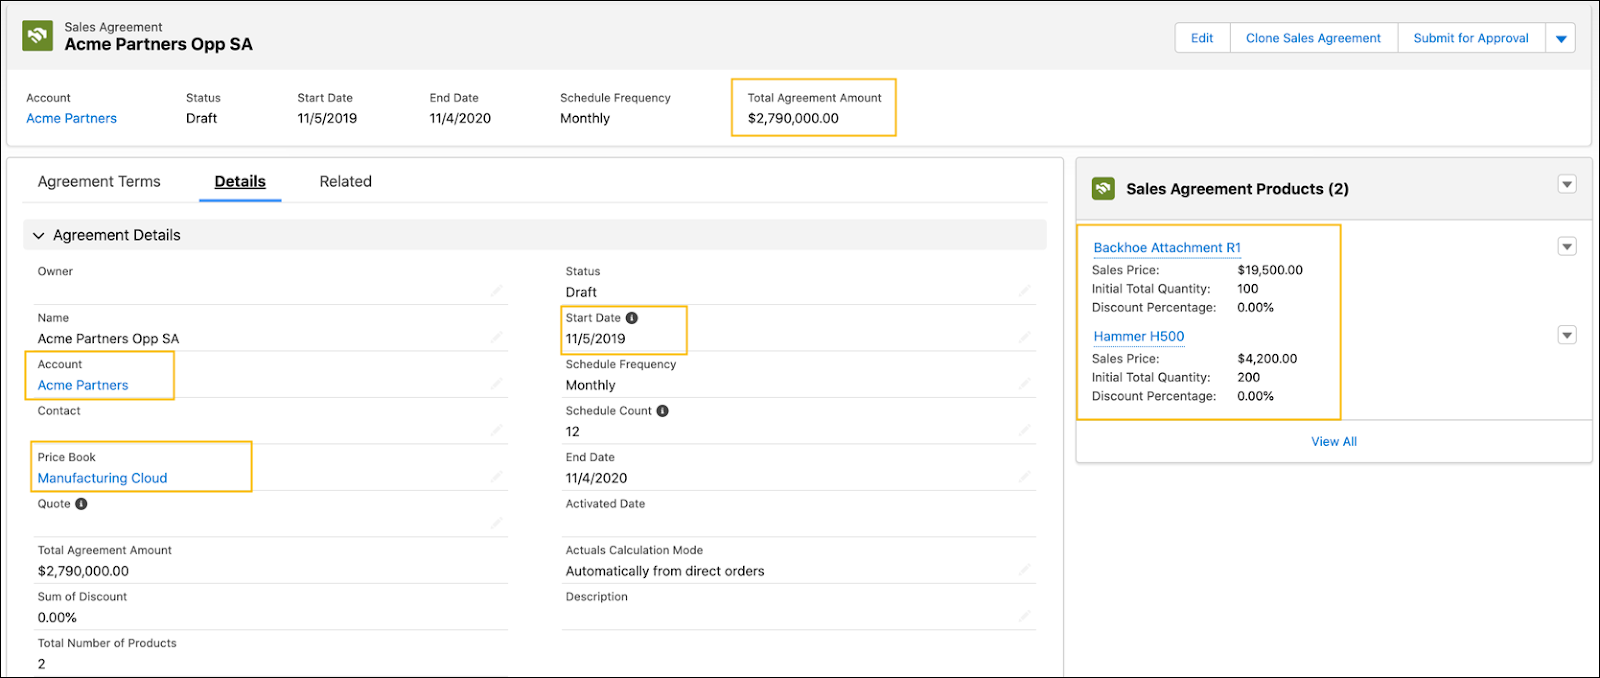Click the info icon beside Start Date label

632,318
